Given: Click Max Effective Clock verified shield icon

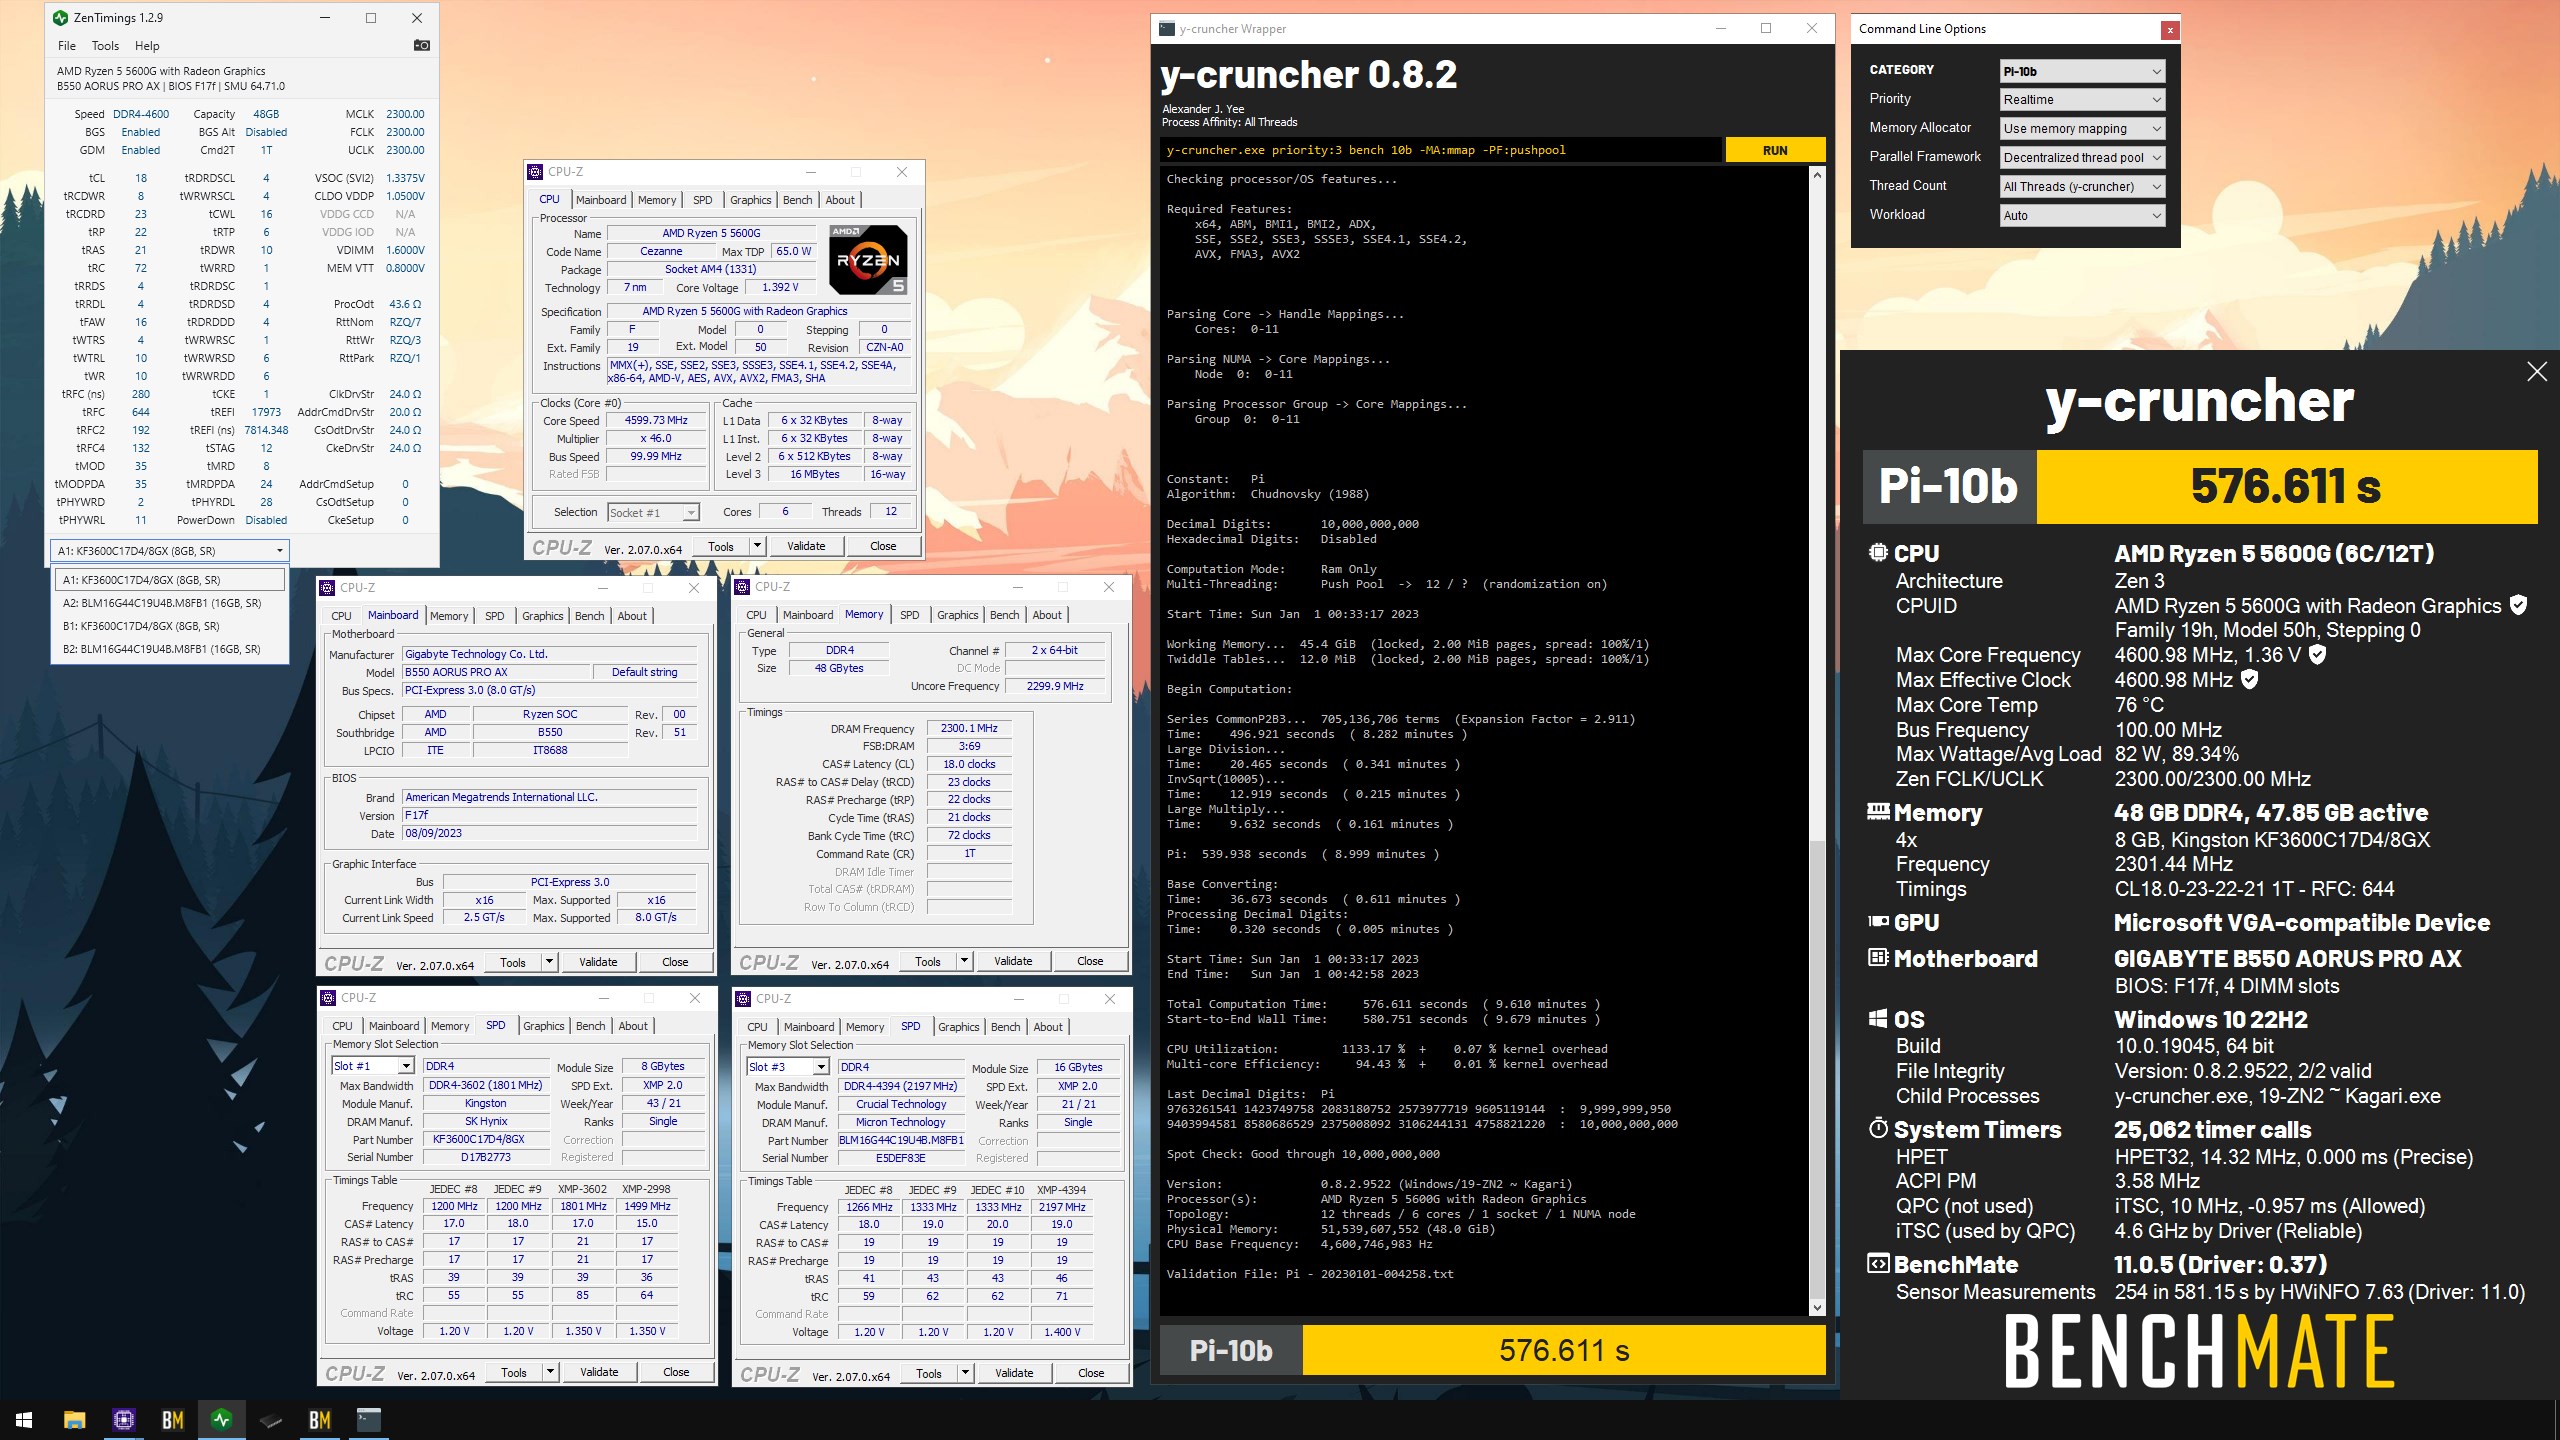Looking at the screenshot, I should pyautogui.click(x=2249, y=679).
